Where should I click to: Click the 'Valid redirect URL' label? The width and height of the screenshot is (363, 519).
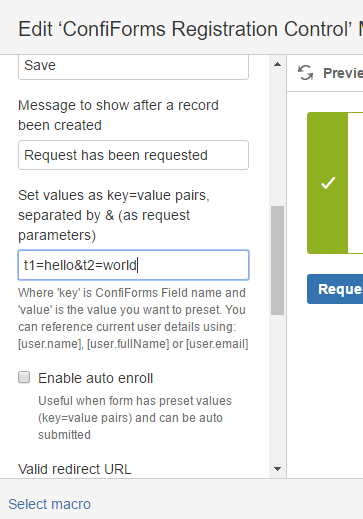tap(75, 469)
